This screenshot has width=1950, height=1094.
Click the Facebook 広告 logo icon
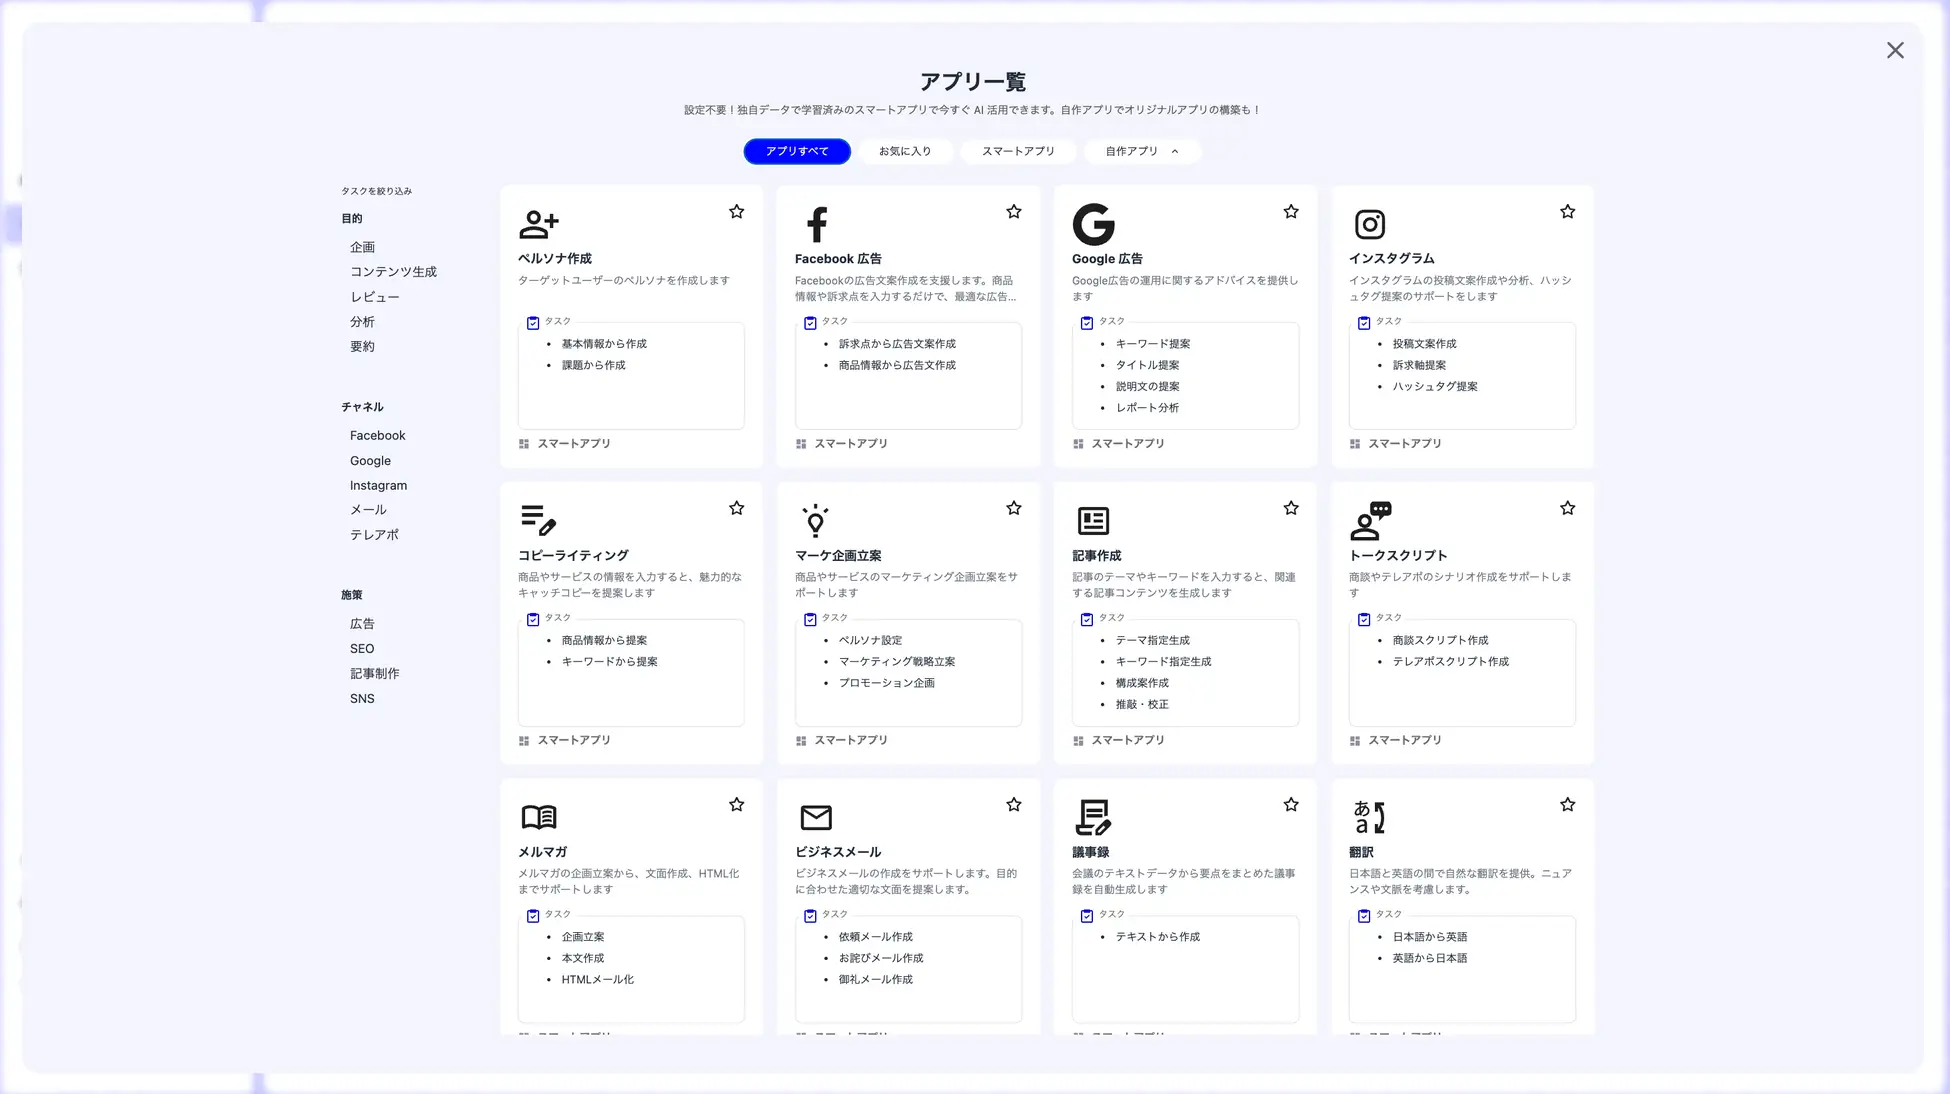tap(816, 224)
